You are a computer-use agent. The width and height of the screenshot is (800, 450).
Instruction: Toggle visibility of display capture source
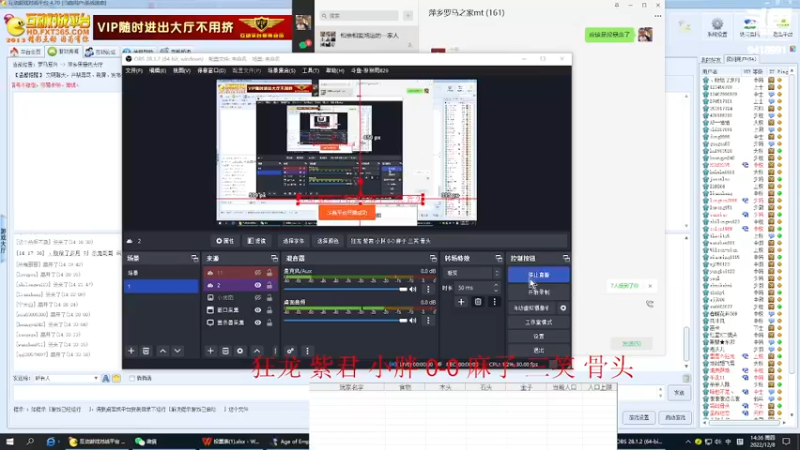coord(258,322)
